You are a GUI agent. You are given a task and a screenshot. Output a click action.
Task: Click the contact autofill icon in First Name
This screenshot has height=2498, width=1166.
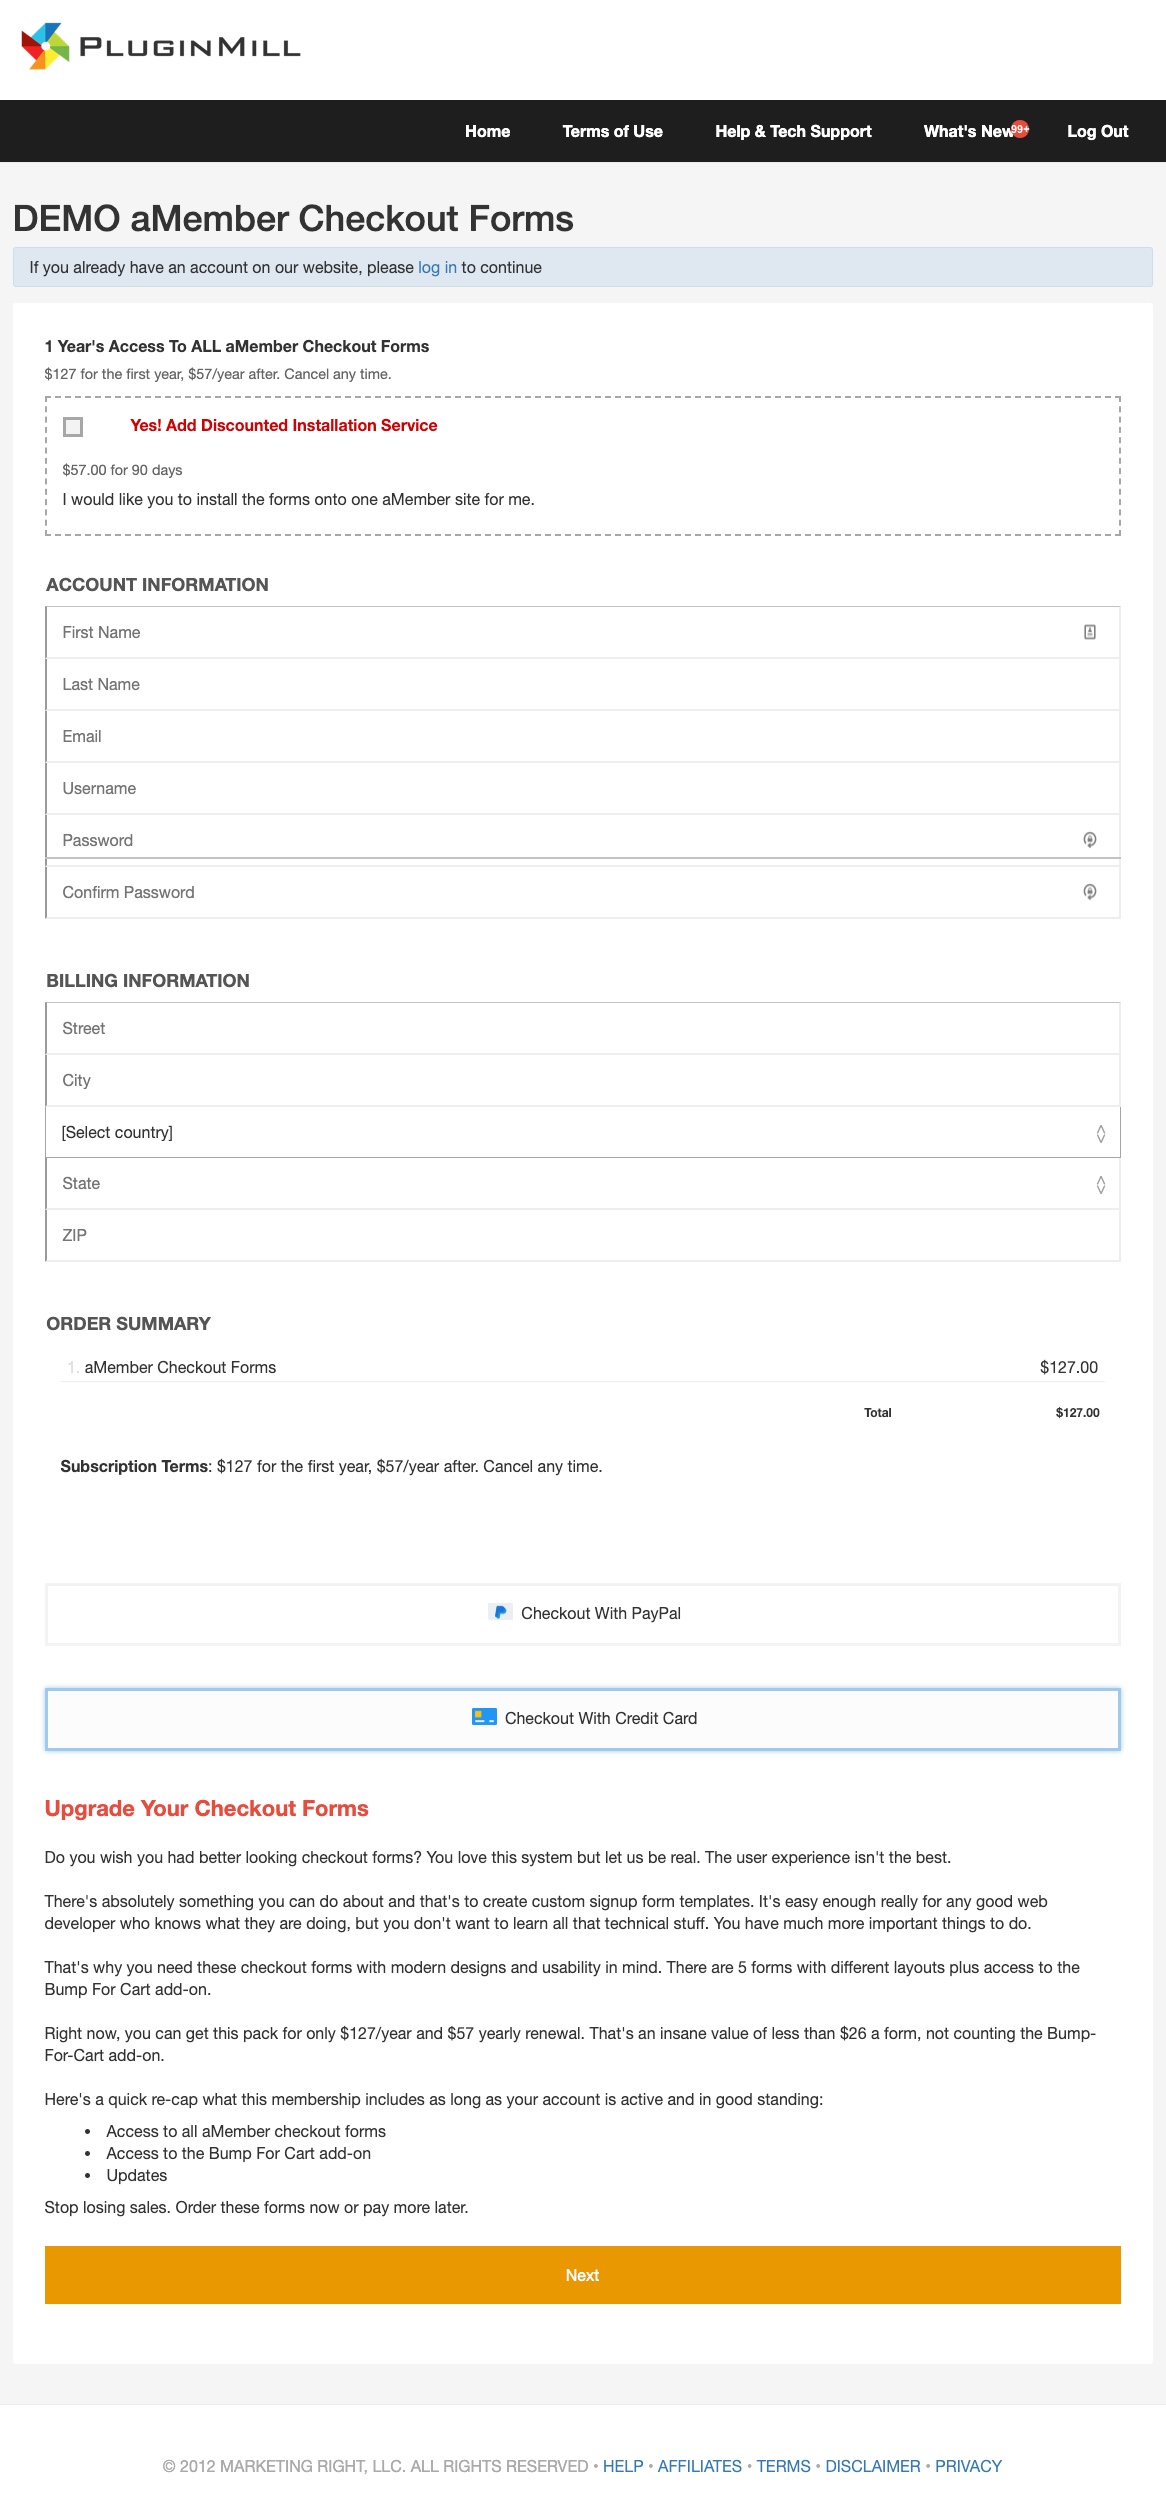(x=1090, y=632)
